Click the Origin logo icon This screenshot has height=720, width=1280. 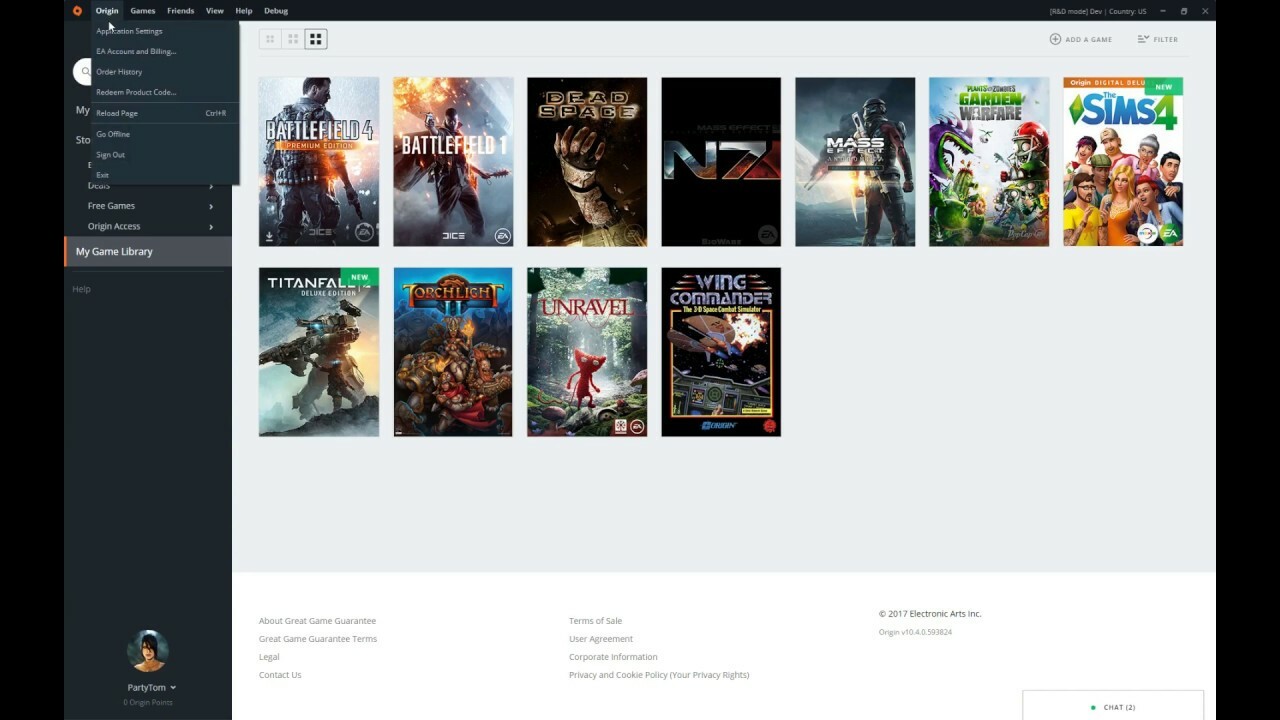coord(77,11)
